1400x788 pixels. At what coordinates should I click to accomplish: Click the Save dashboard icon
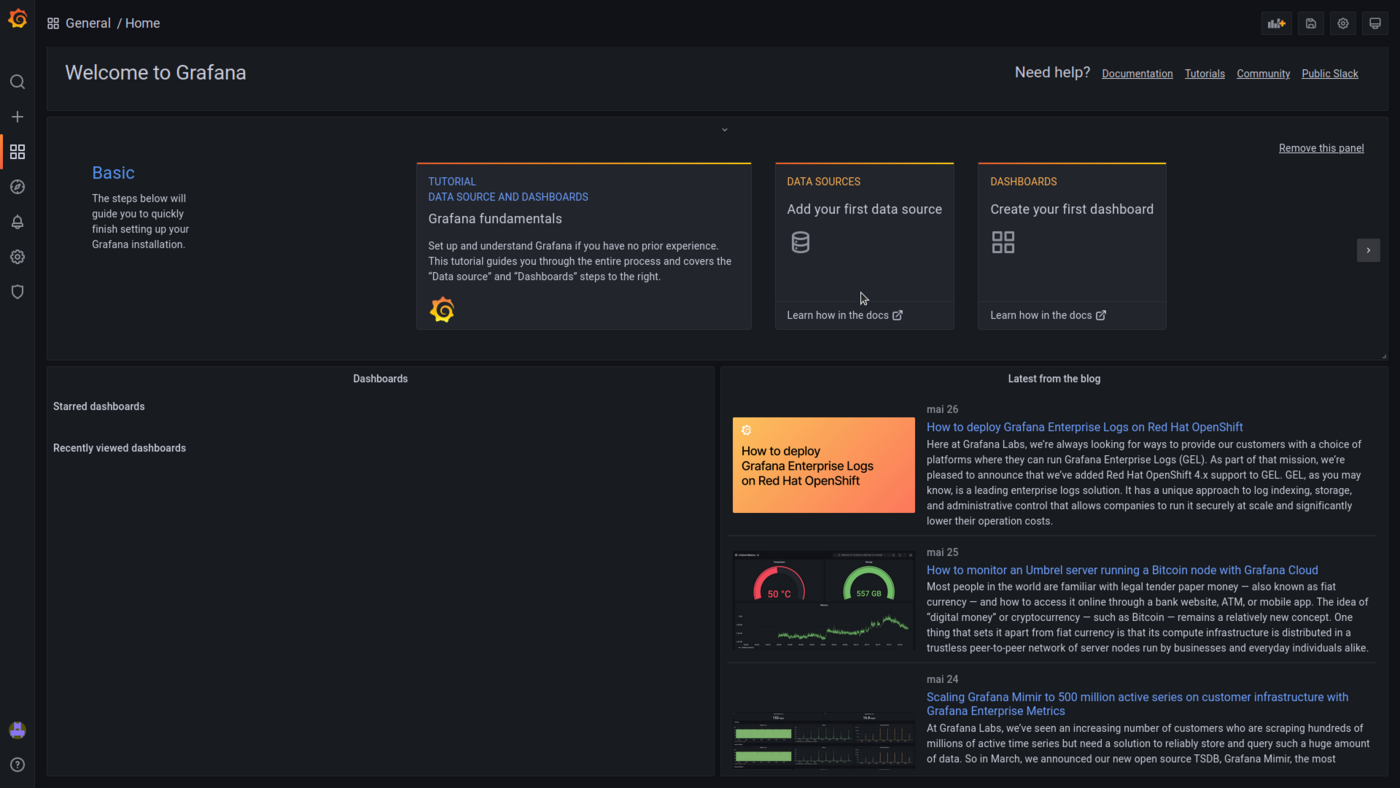tap(1310, 23)
